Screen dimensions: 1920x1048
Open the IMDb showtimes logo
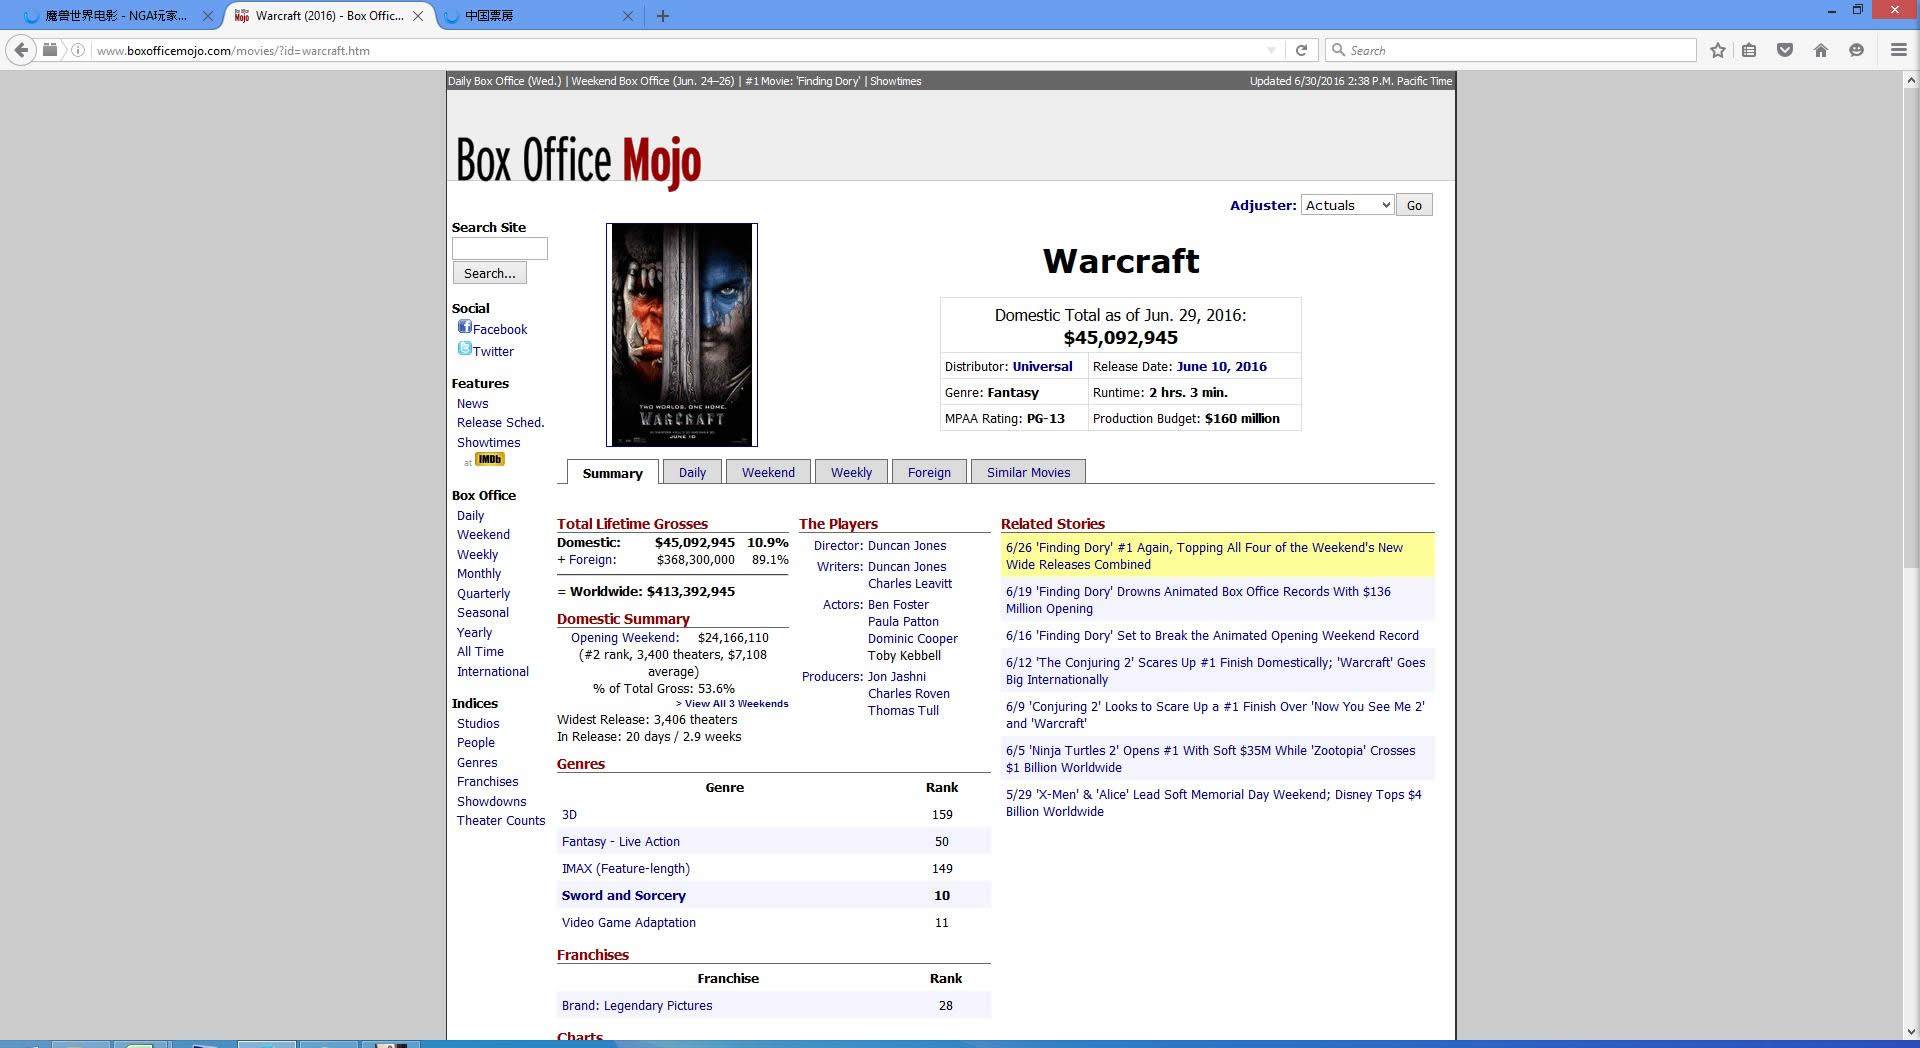489,460
